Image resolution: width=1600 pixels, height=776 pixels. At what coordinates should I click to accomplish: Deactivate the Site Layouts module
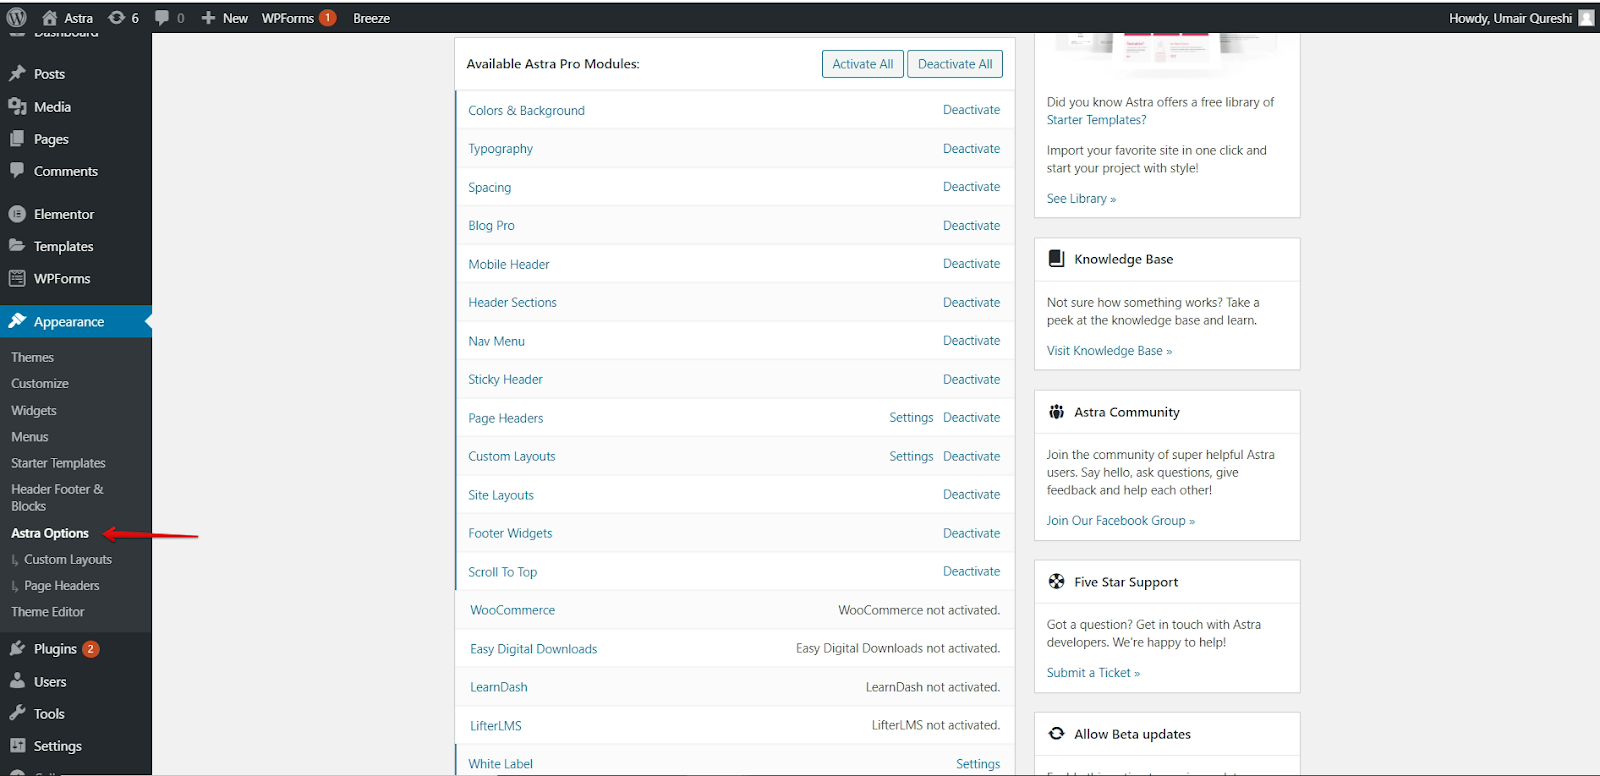(x=971, y=495)
